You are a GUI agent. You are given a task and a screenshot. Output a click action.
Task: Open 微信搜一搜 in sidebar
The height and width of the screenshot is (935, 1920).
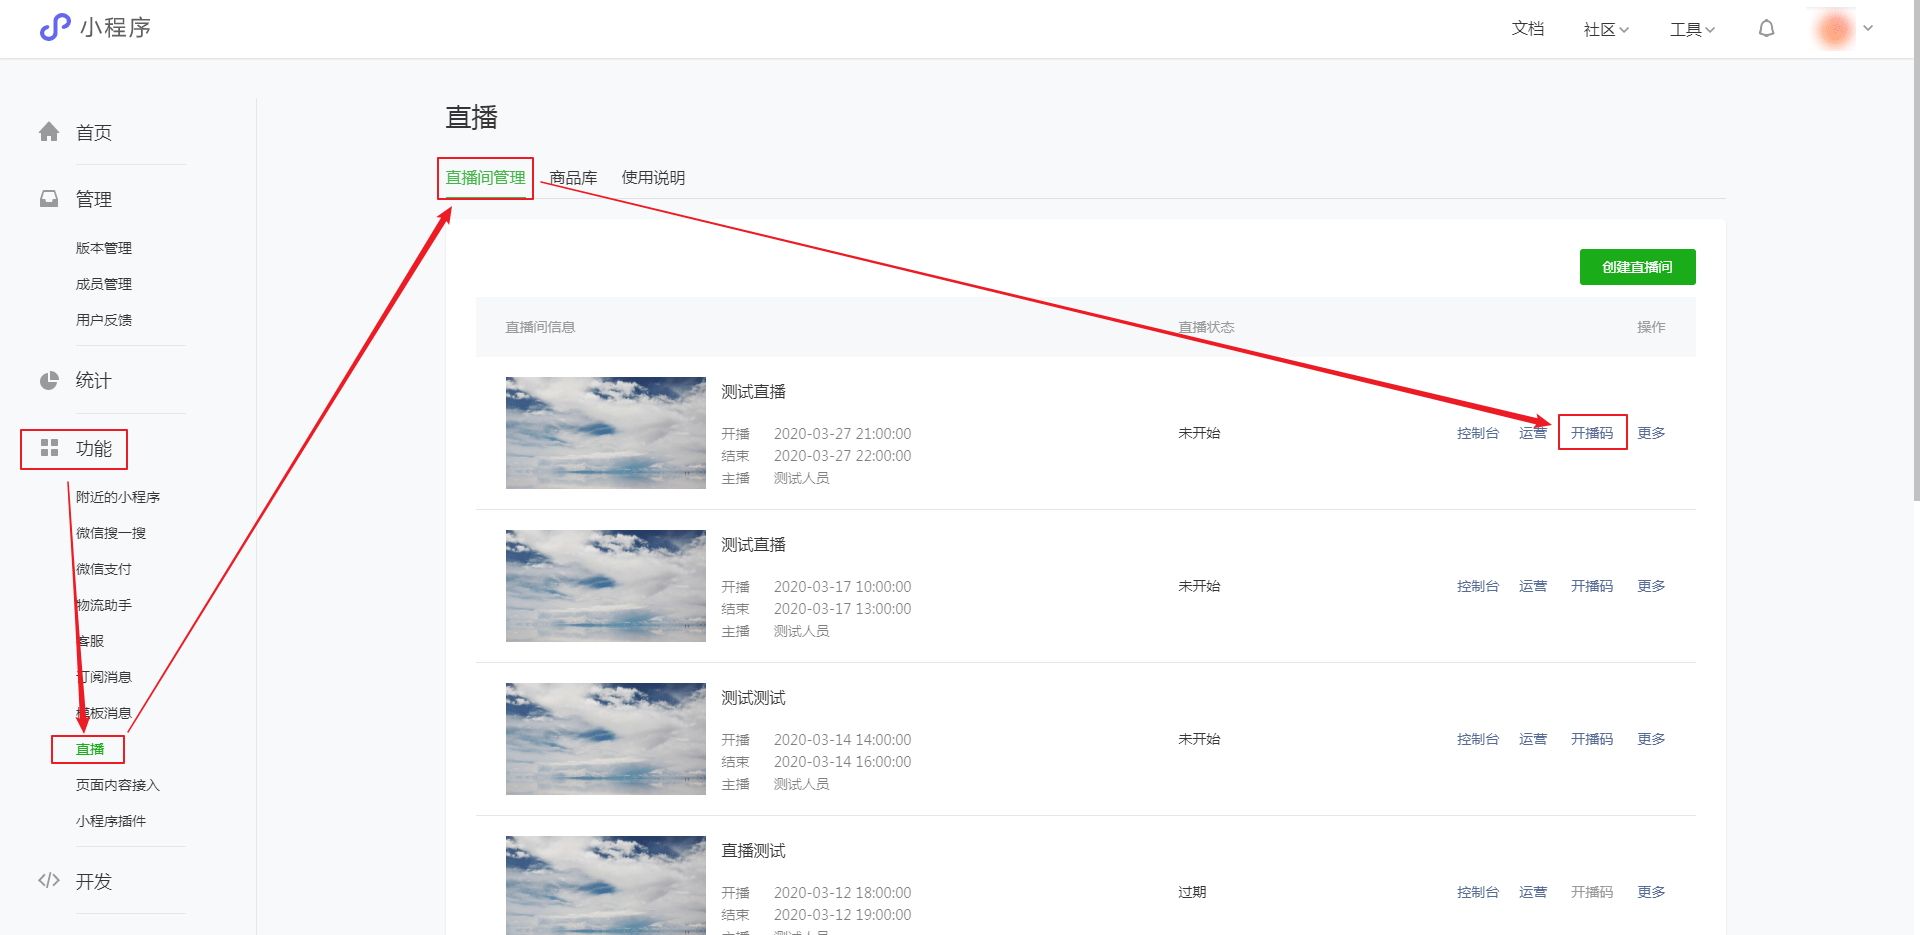coord(111,533)
